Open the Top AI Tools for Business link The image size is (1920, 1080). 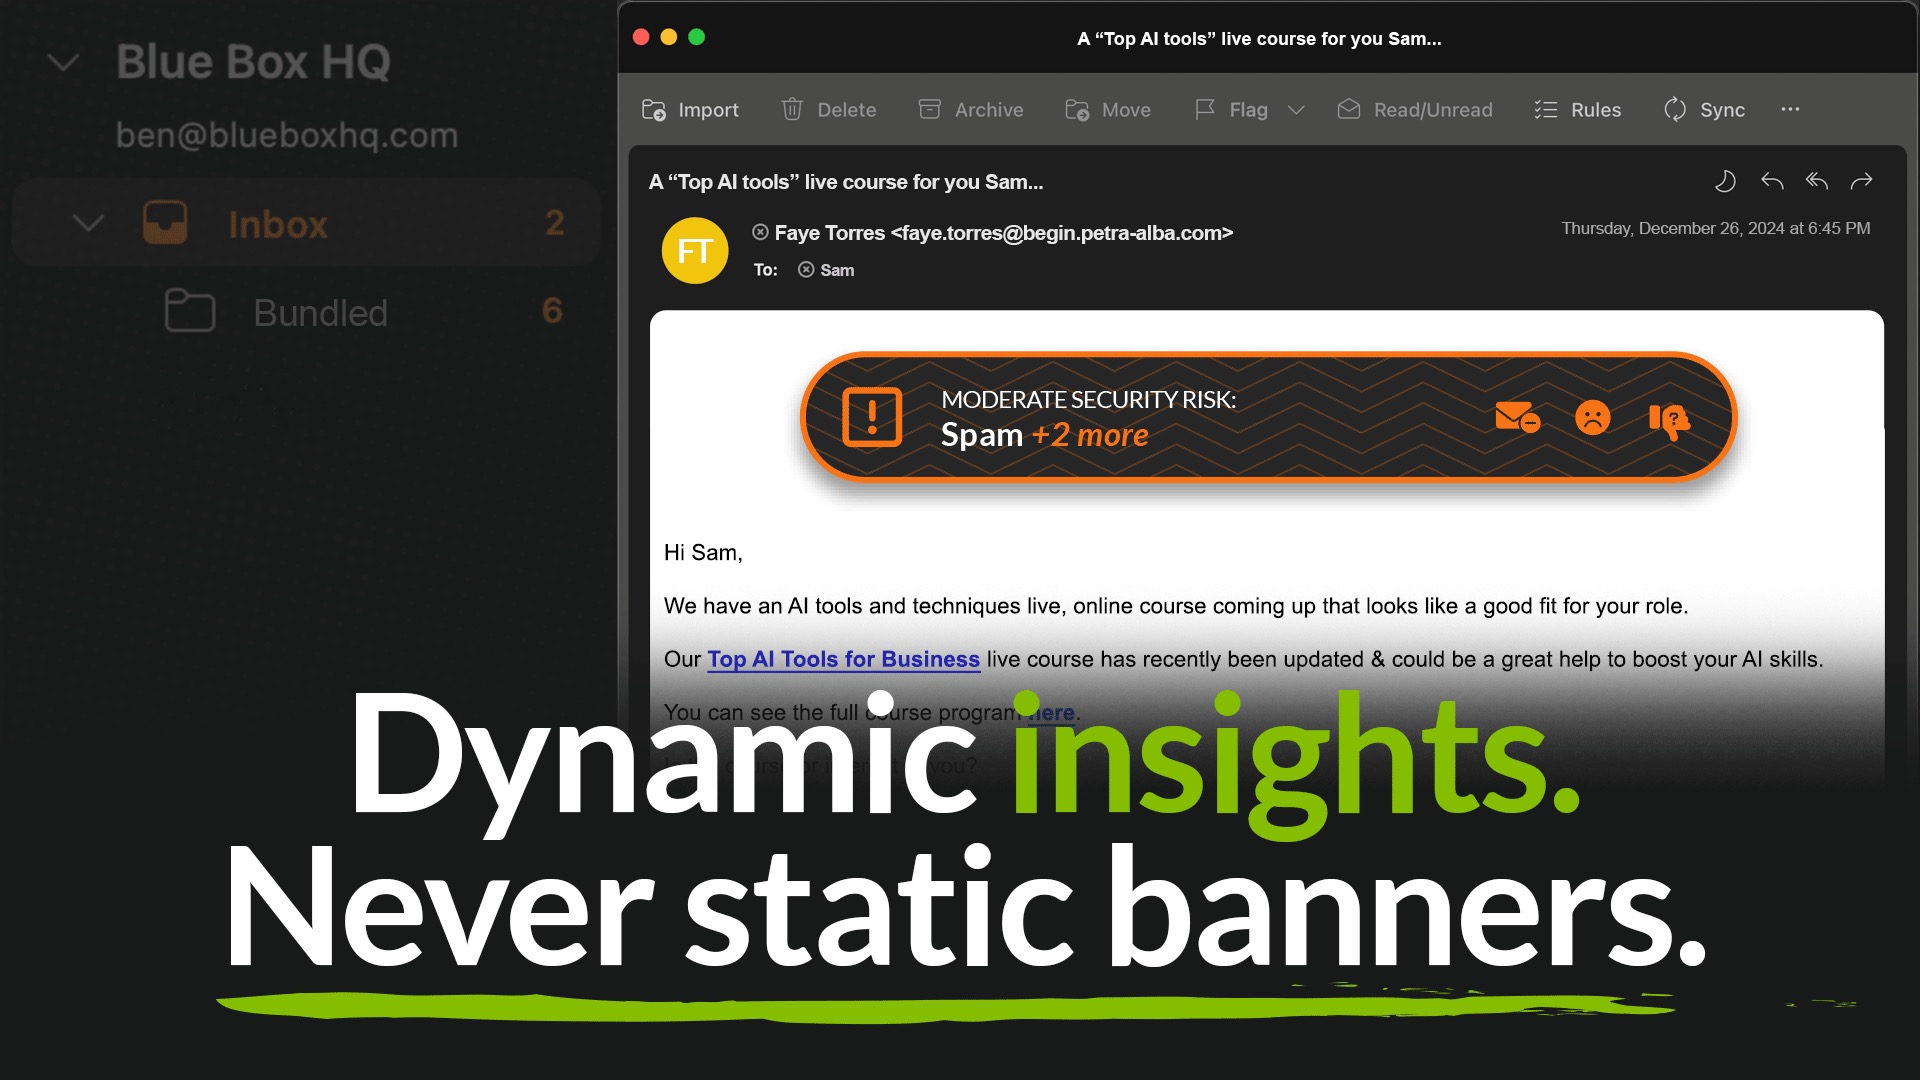(843, 659)
